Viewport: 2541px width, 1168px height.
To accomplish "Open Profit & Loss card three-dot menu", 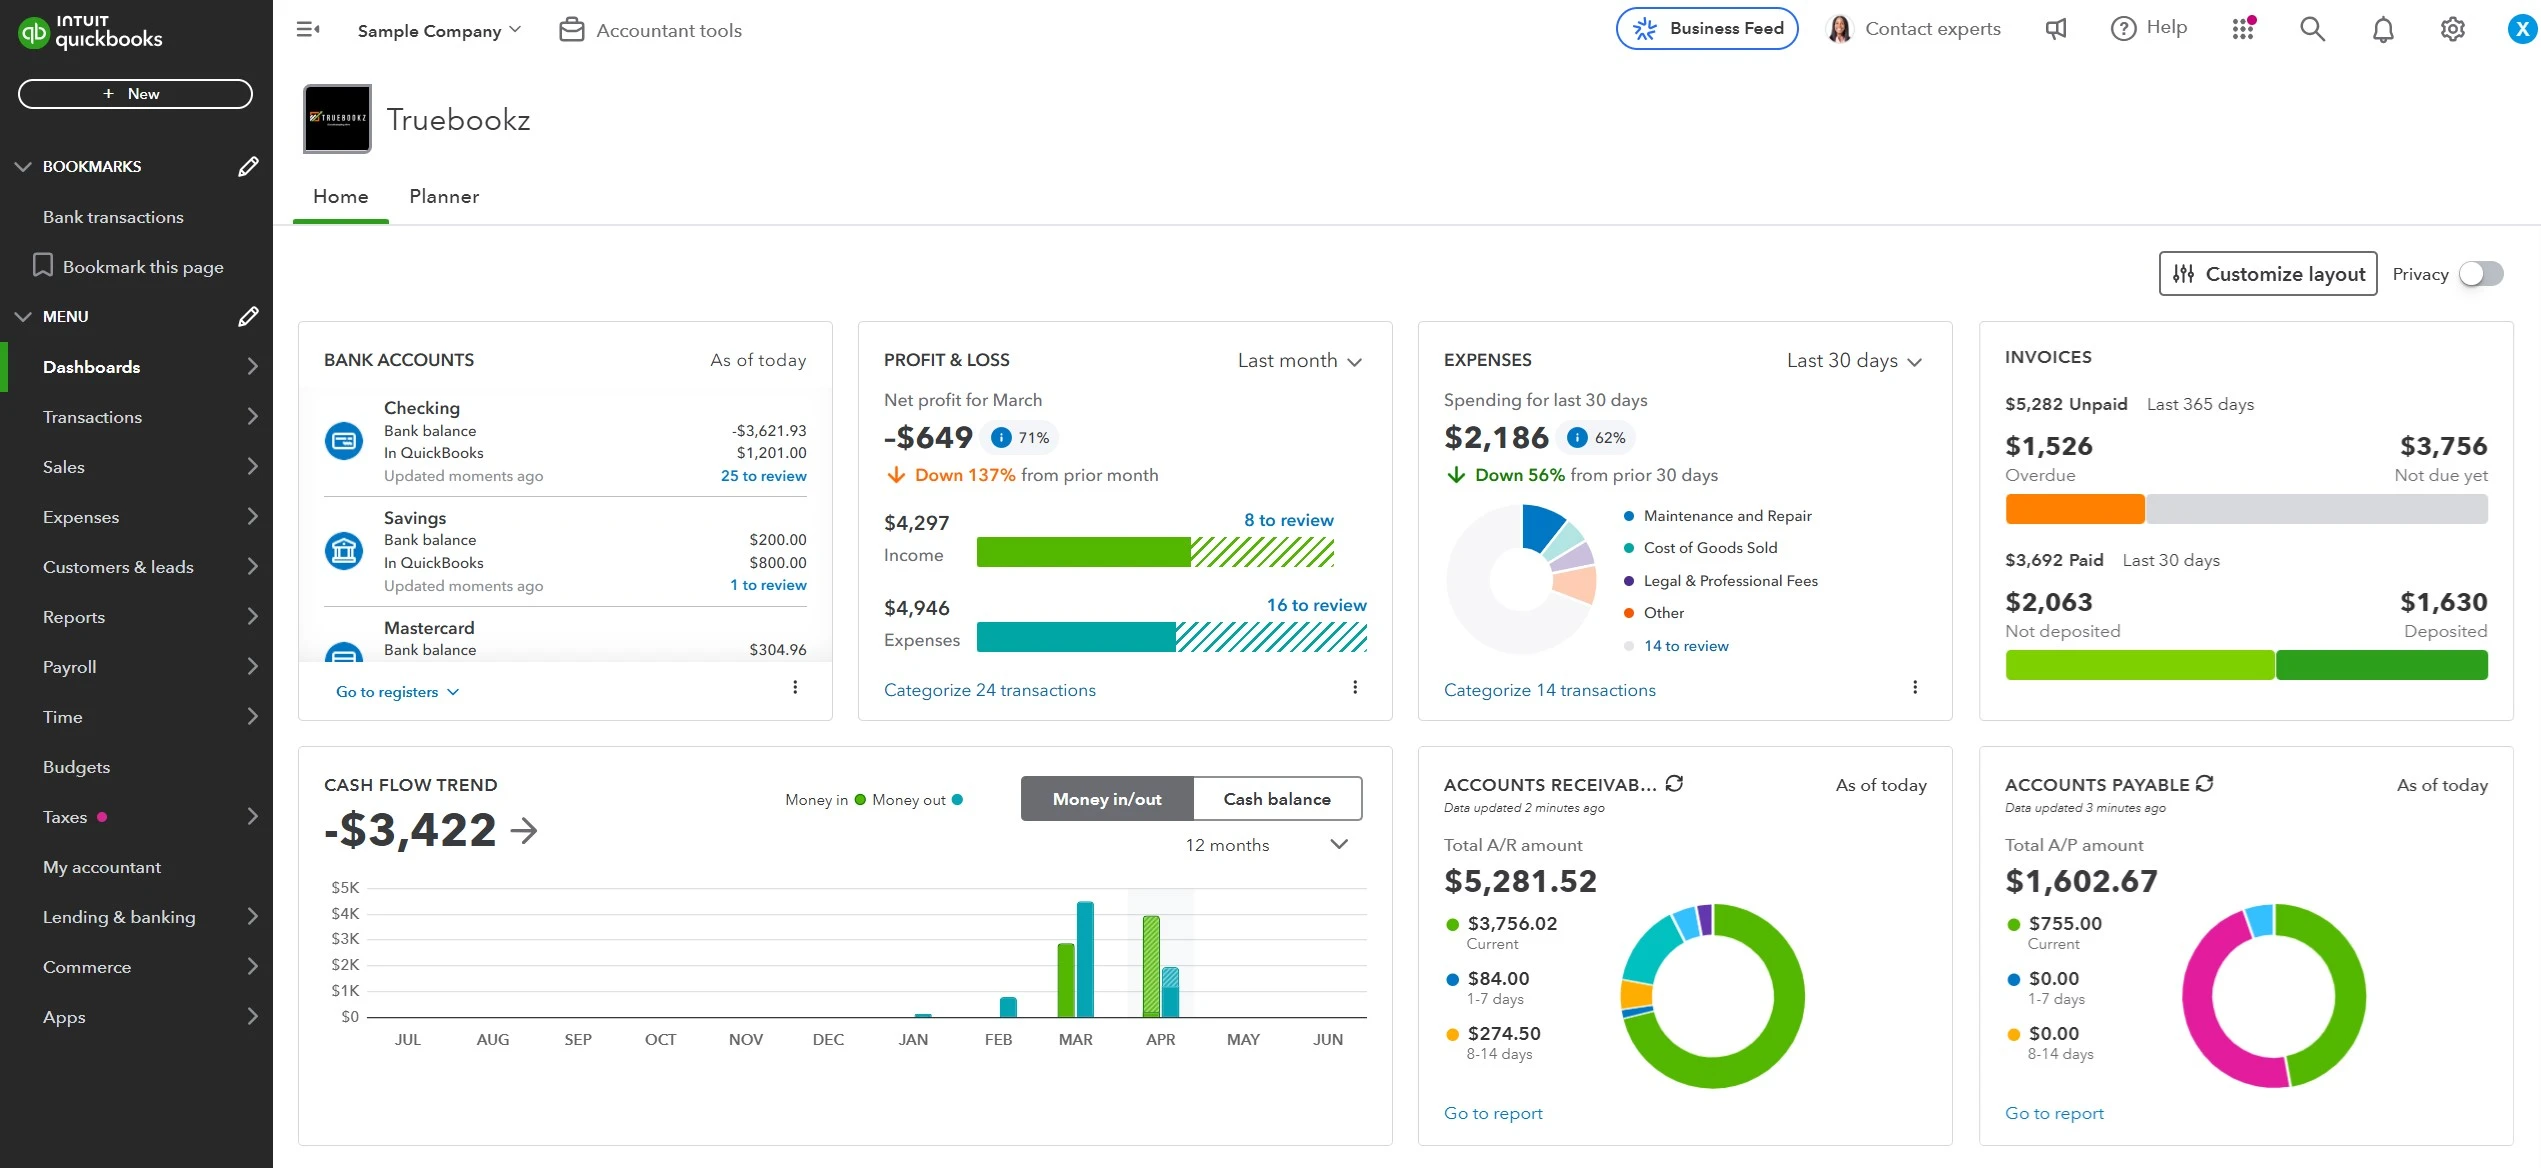I will tap(1355, 687).
